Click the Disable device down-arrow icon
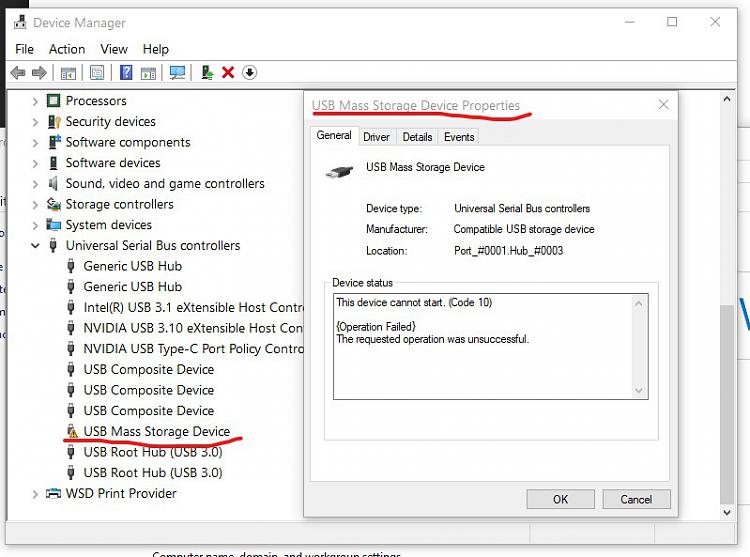Screen dimensions: 750x557 pos(249,73)
